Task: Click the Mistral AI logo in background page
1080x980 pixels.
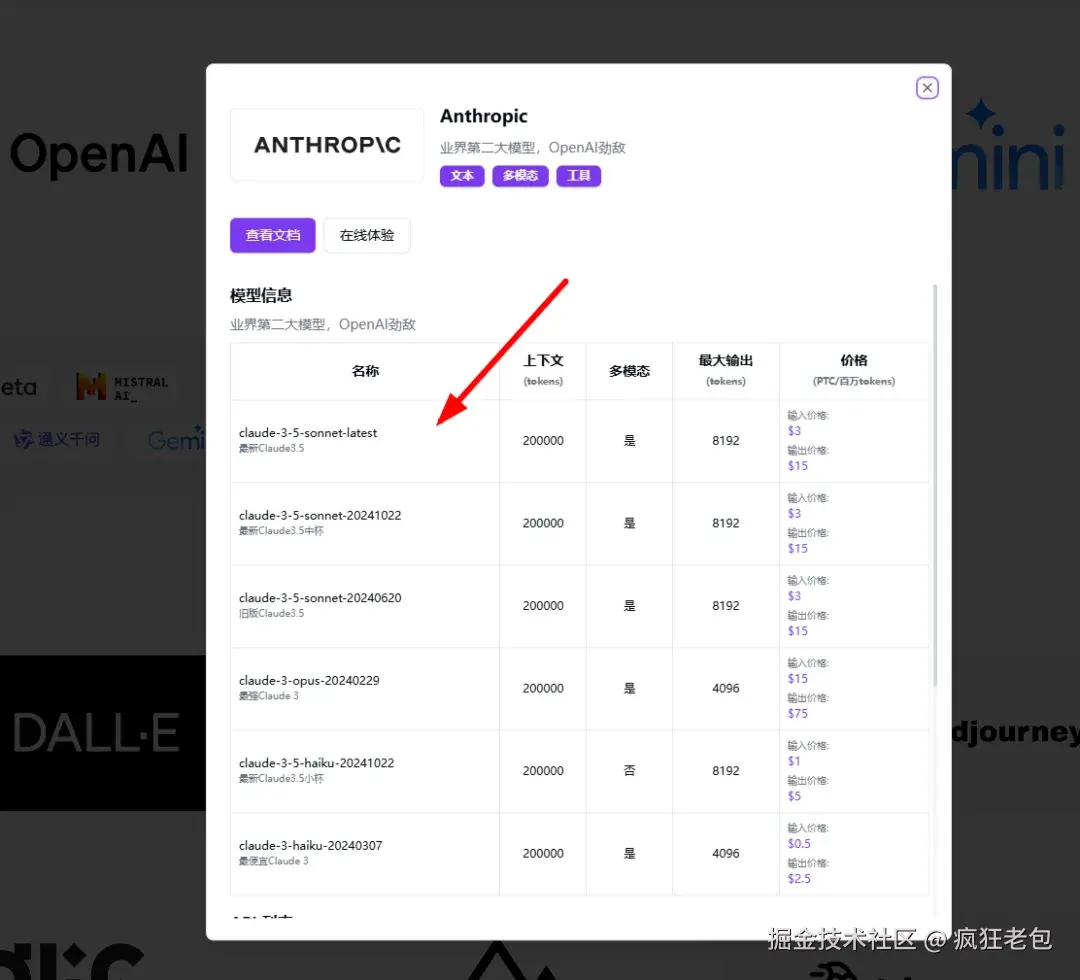Action: click(x=122, y=387)
